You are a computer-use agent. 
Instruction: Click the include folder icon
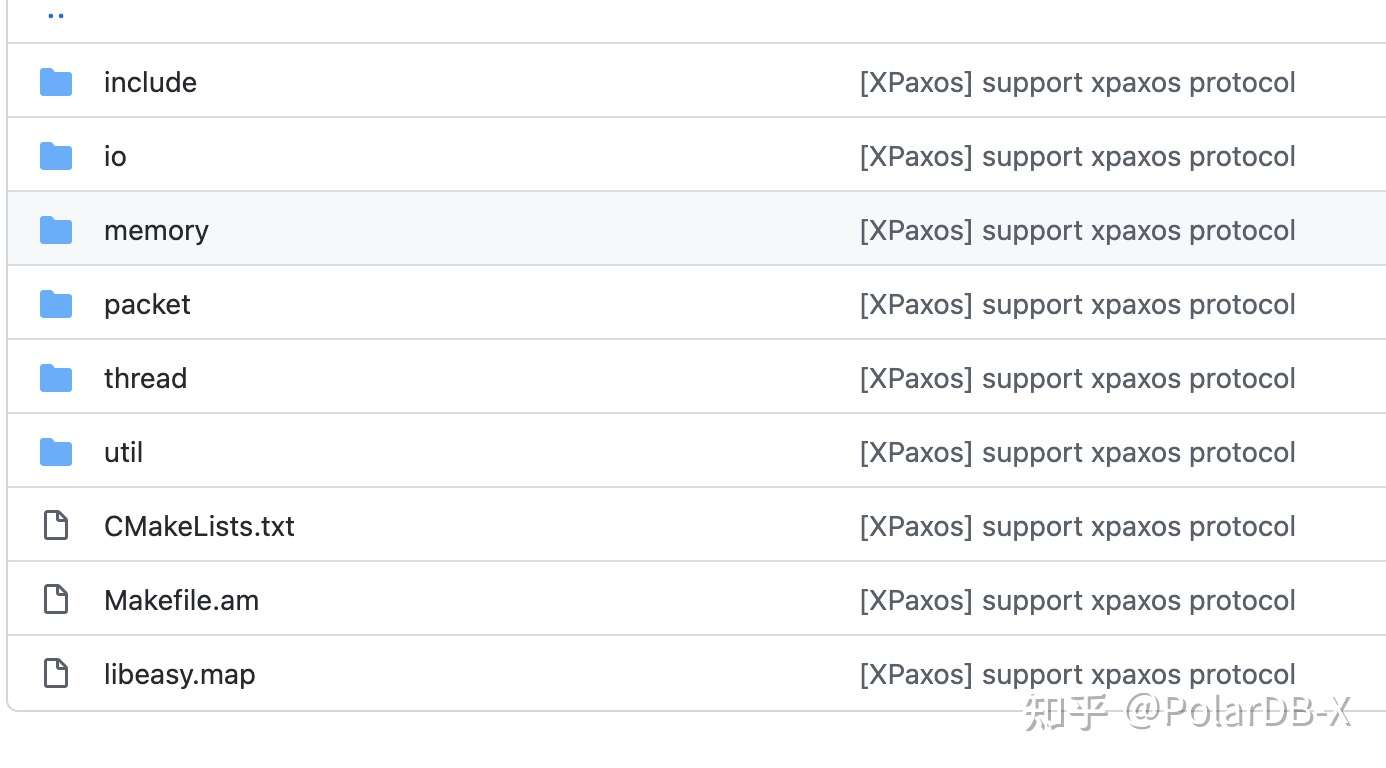tap(56, 82)
